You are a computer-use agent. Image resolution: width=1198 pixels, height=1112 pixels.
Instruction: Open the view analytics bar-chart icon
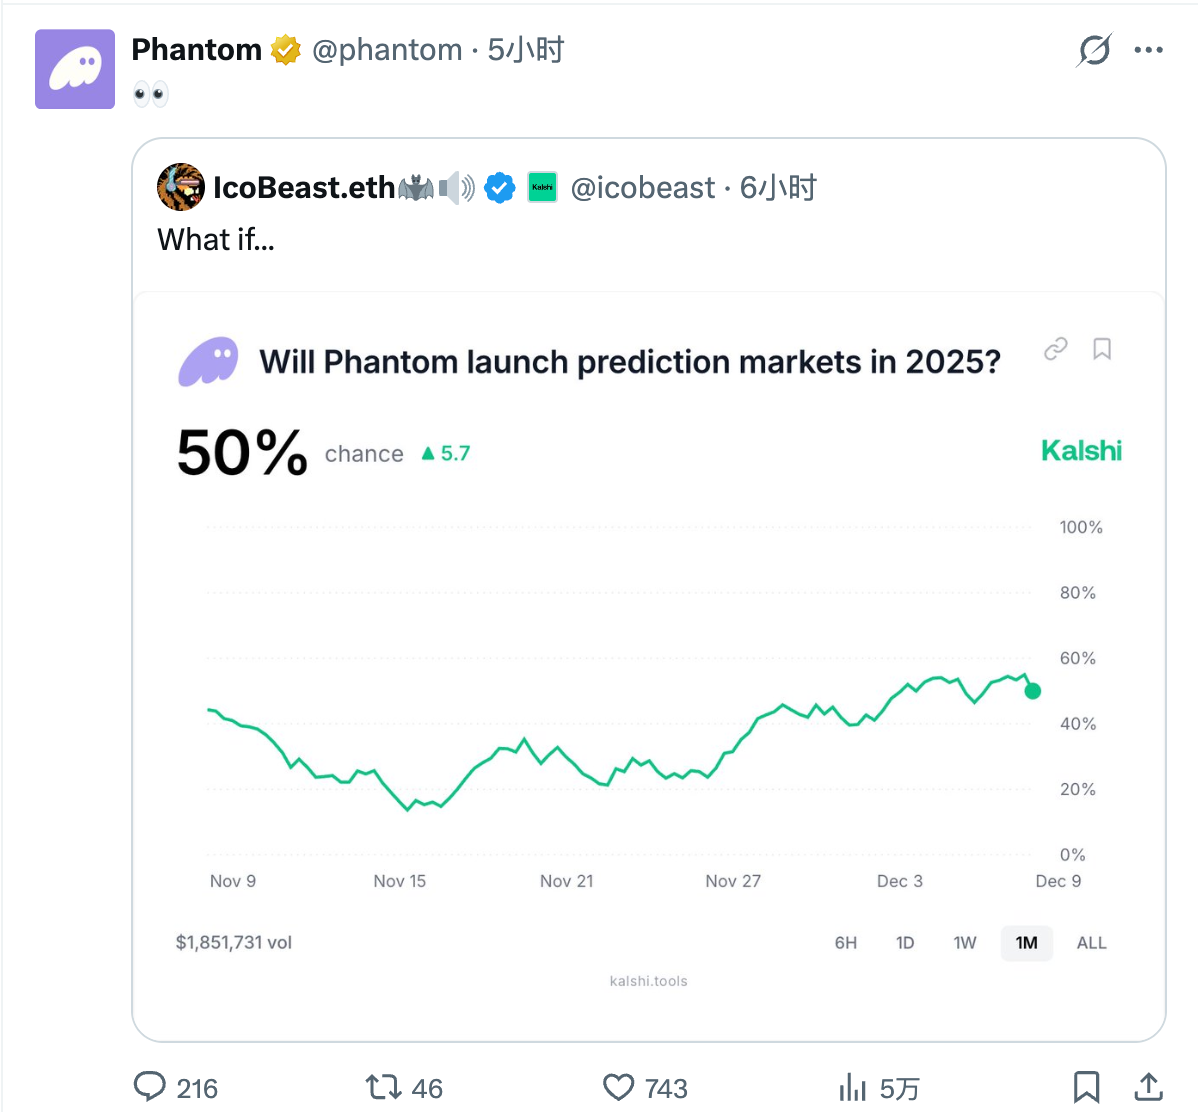tap(852, 1087)
